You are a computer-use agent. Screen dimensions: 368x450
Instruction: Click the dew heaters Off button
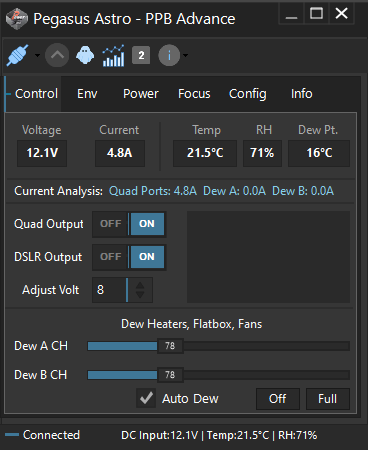[x=278, y=399]
